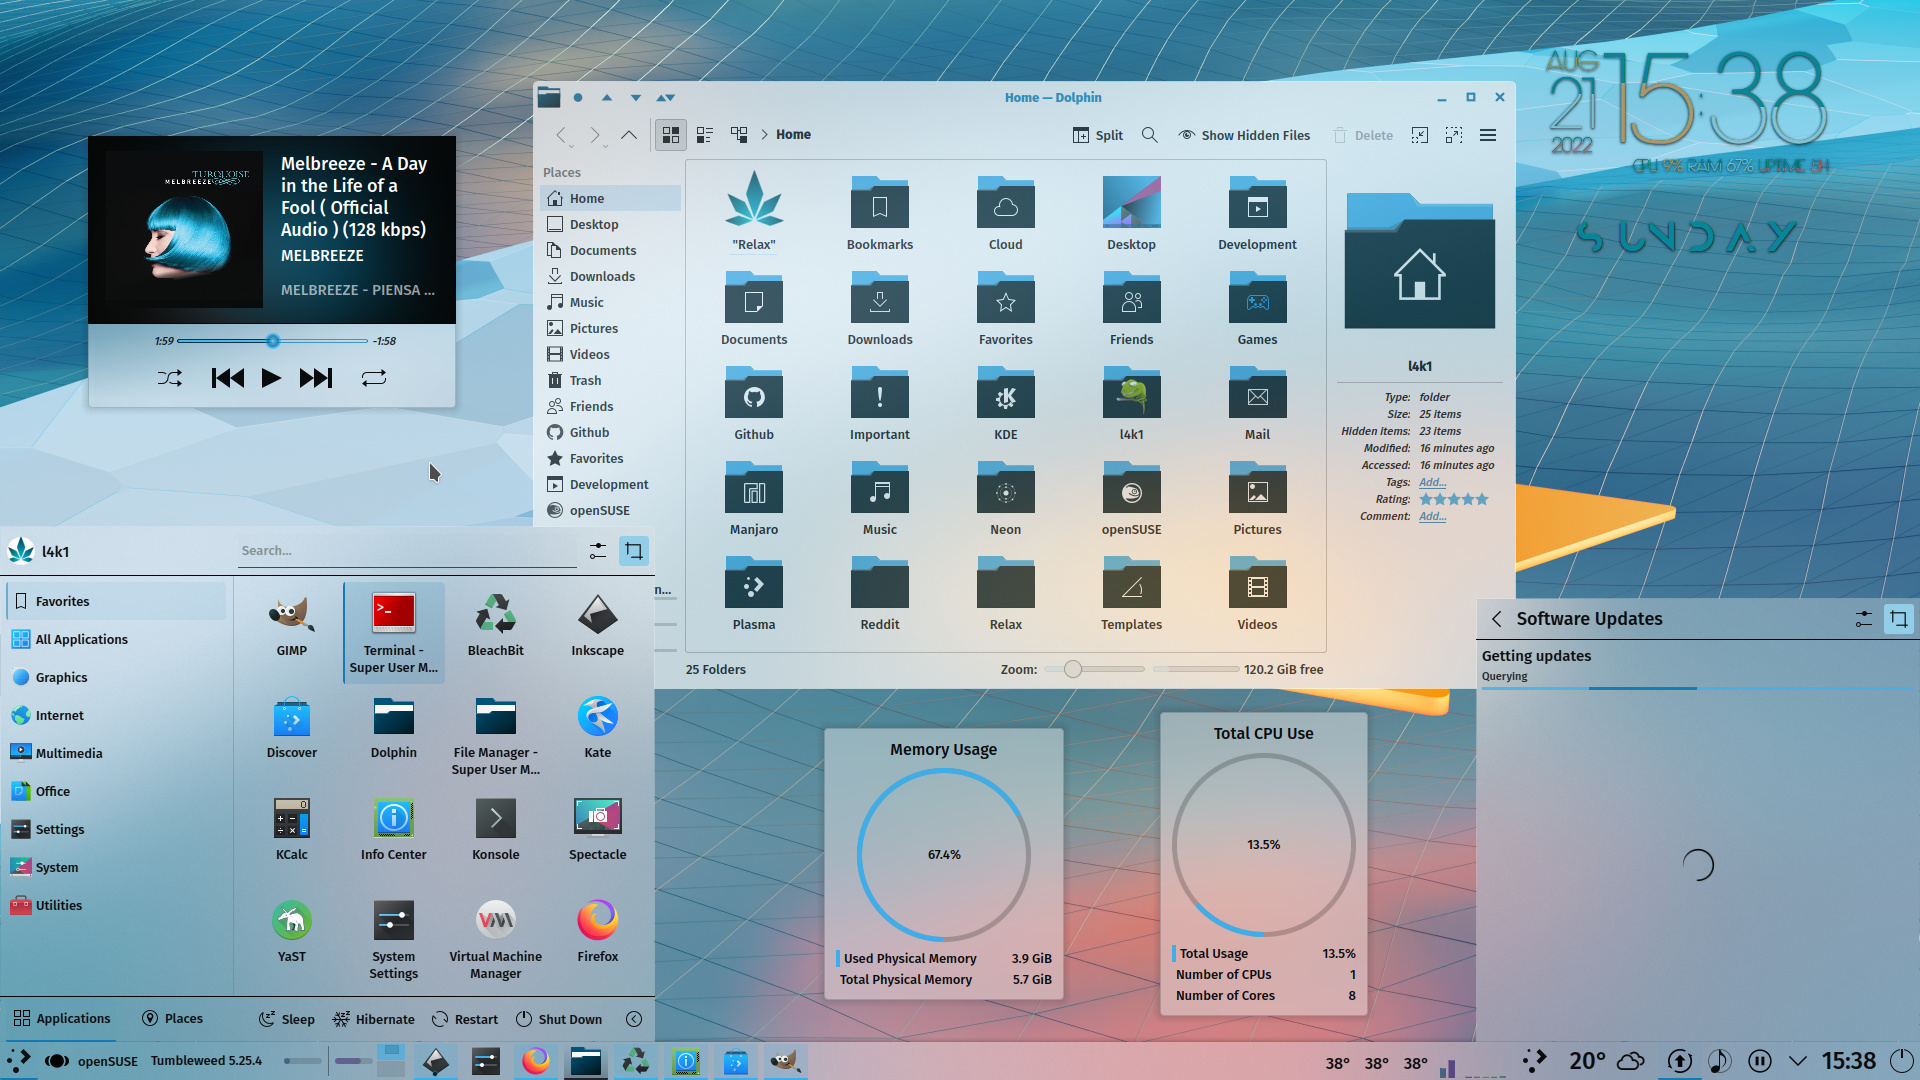This screenshot has height=1080, width=1920.
Task: Select Downloads in Dolphin Places sidebar
Action: click(x=610, y=276)
